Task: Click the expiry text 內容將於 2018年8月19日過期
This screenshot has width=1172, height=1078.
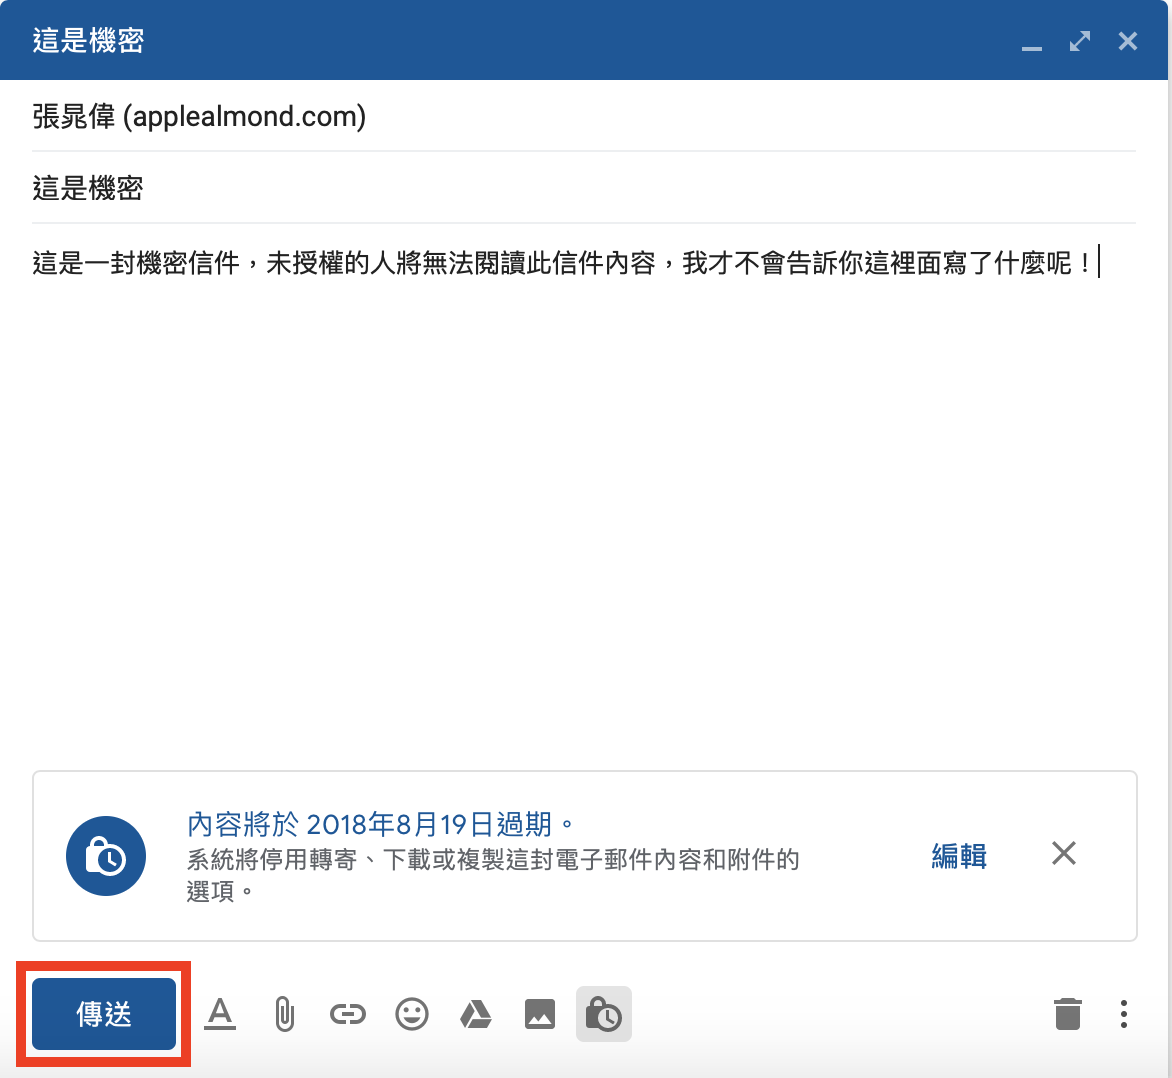Action: 380,825
